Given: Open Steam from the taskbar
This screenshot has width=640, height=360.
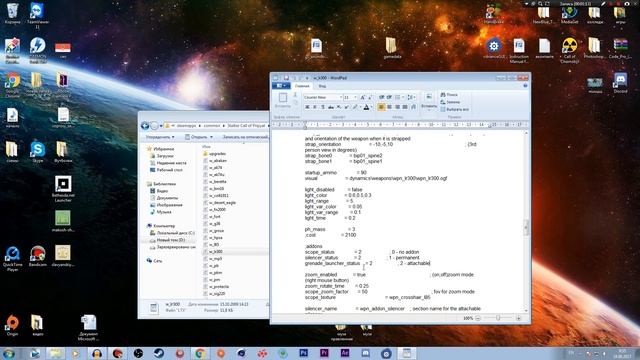Looking at the screenshot, I should click(x=159, y=353).
